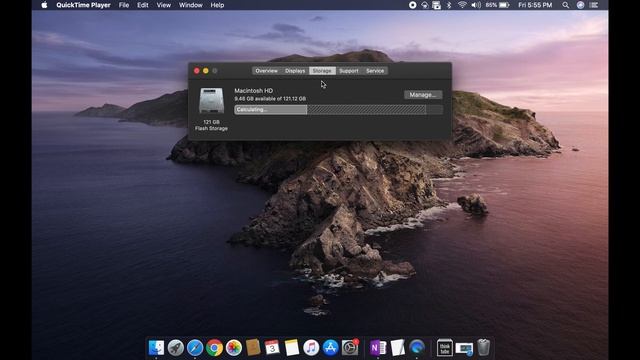
Task: Open the Apple menu
Action: [44, 5]
